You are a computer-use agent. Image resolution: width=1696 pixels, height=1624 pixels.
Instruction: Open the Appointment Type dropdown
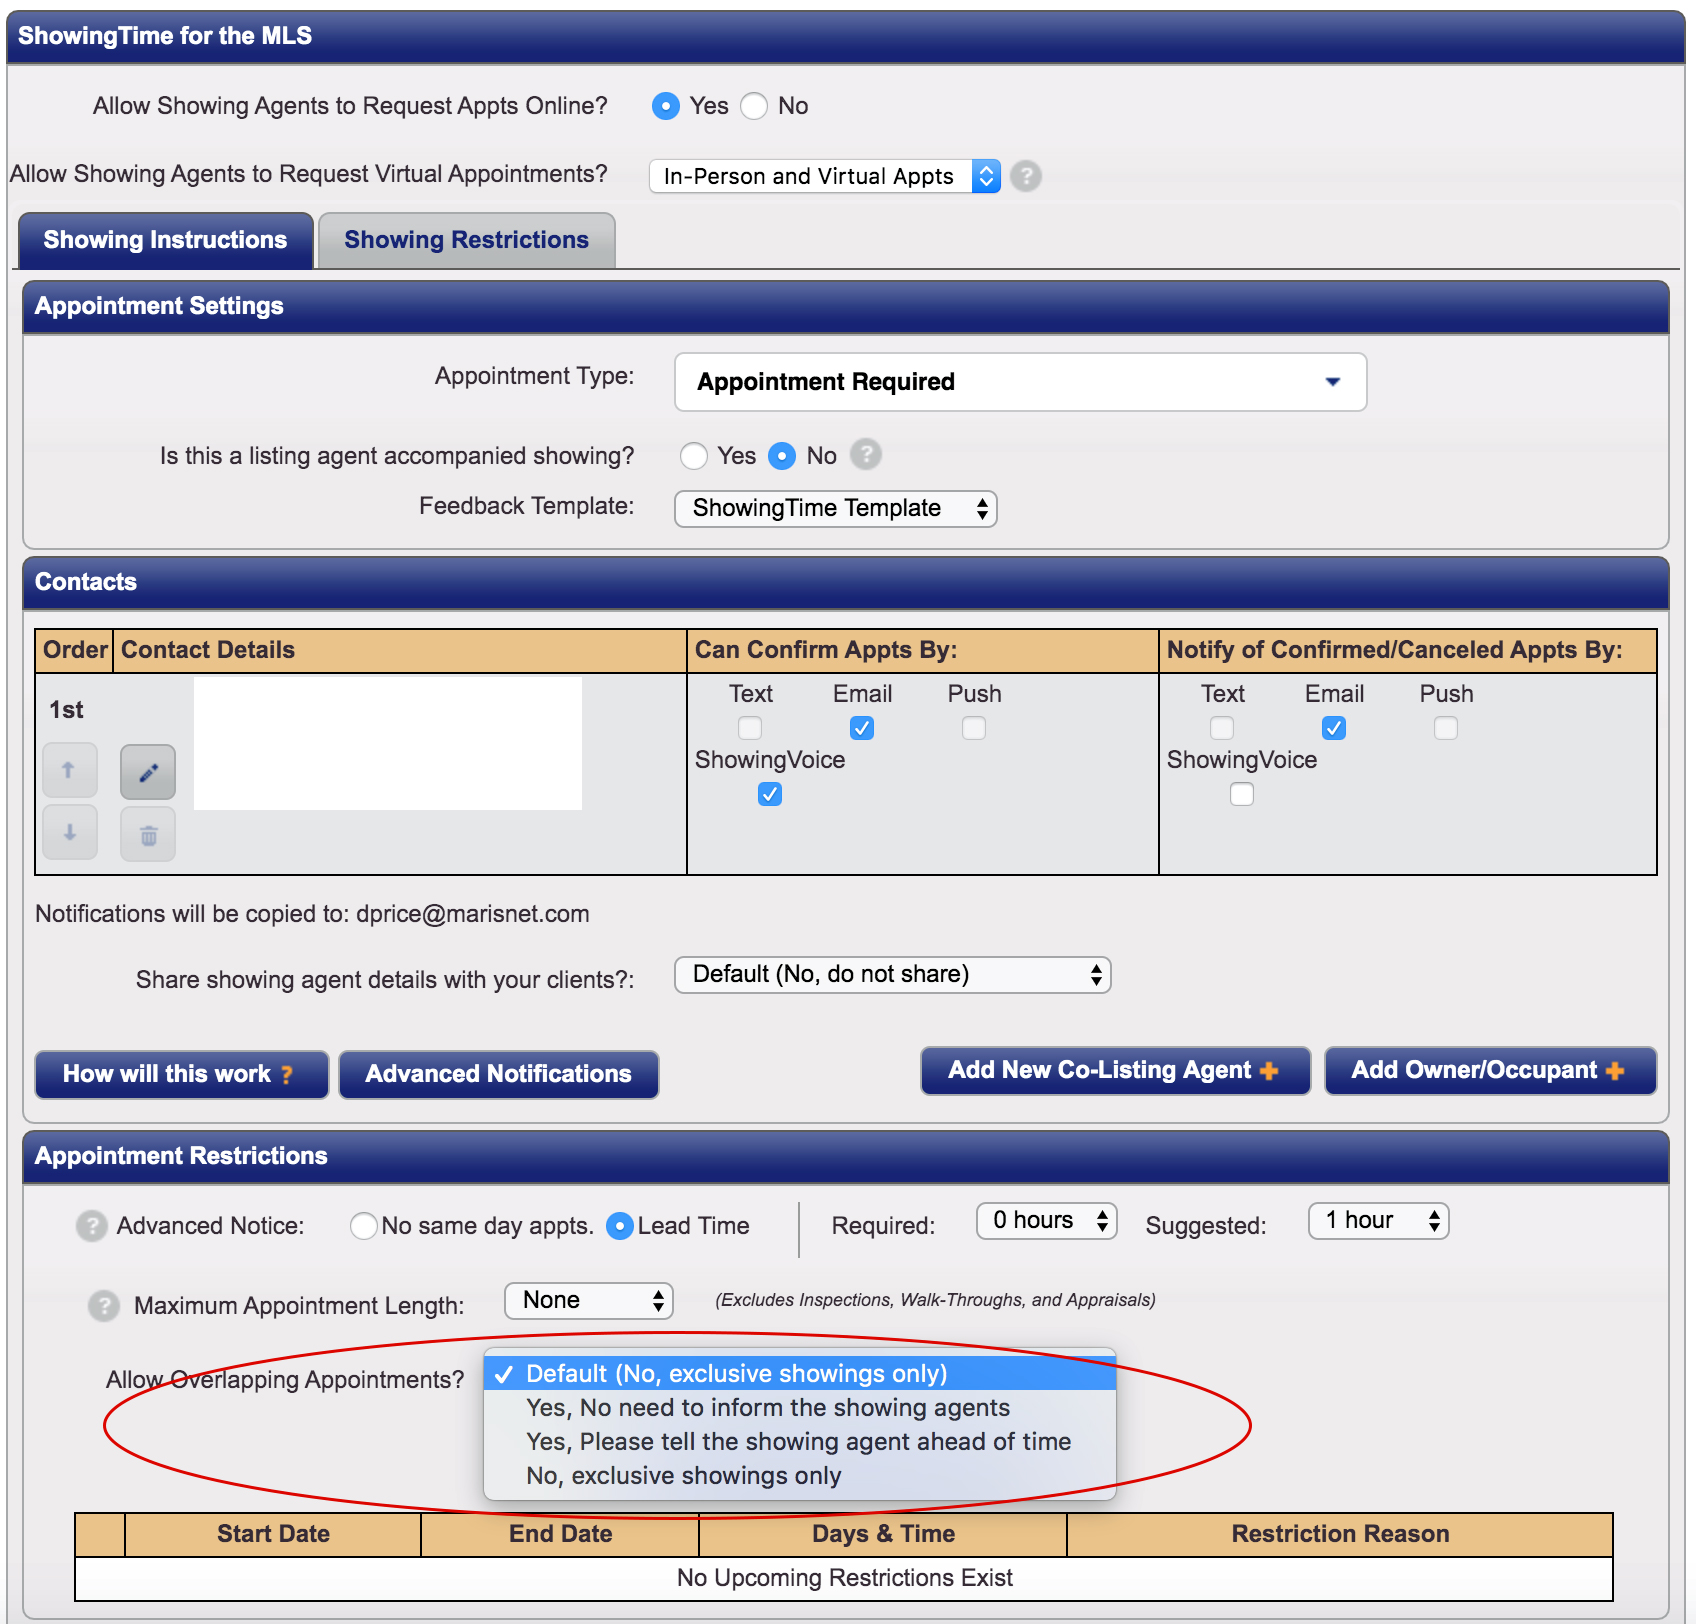click(1020, 382)
